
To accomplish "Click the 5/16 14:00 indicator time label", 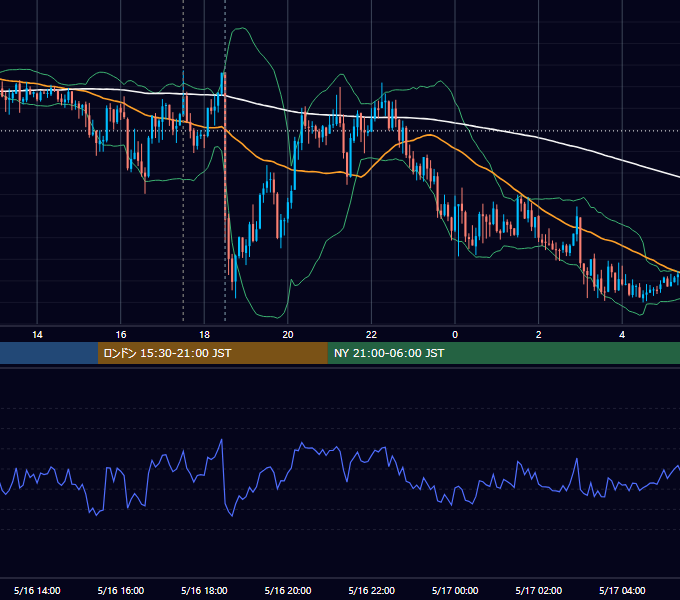I will [x=37, y=590].
